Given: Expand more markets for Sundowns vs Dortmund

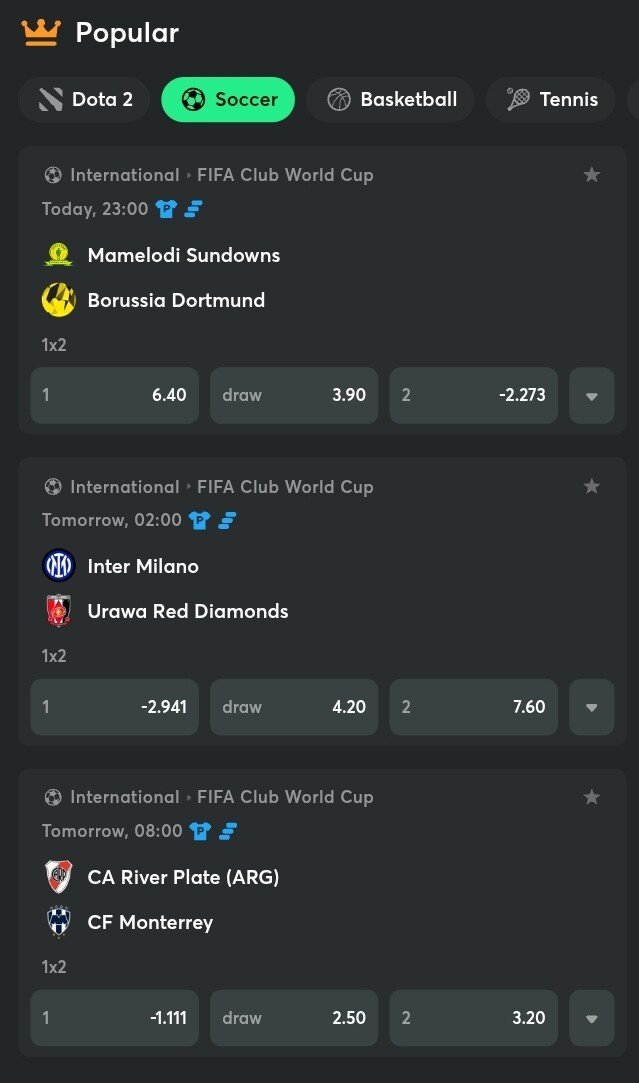Looking at the screenshot, I should click(x=591, y=395).
